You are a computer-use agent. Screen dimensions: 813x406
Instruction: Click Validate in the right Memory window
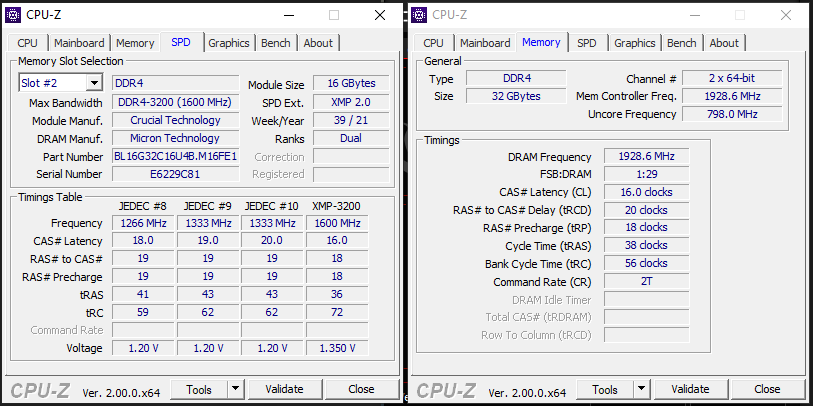pyautogui.click(x=690, y=389)
